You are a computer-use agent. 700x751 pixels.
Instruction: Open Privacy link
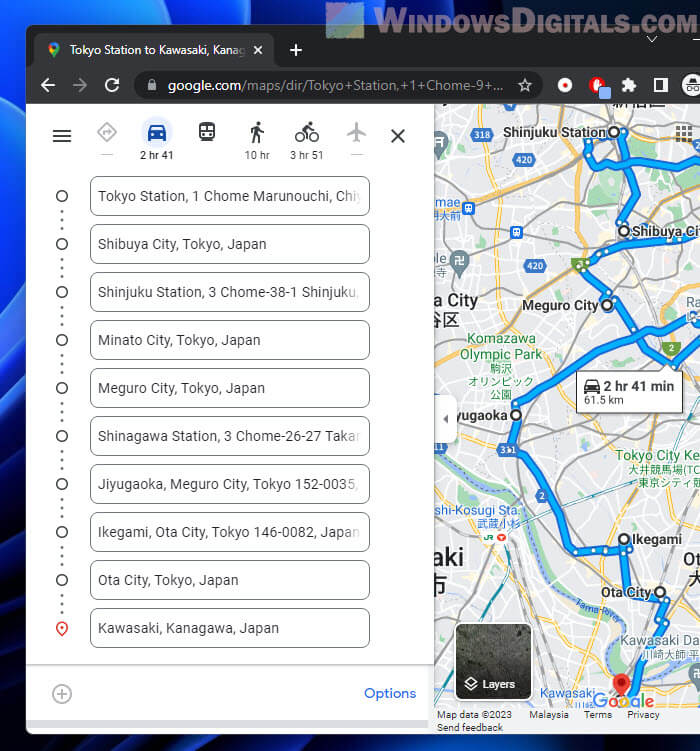[x=643, y=715]
